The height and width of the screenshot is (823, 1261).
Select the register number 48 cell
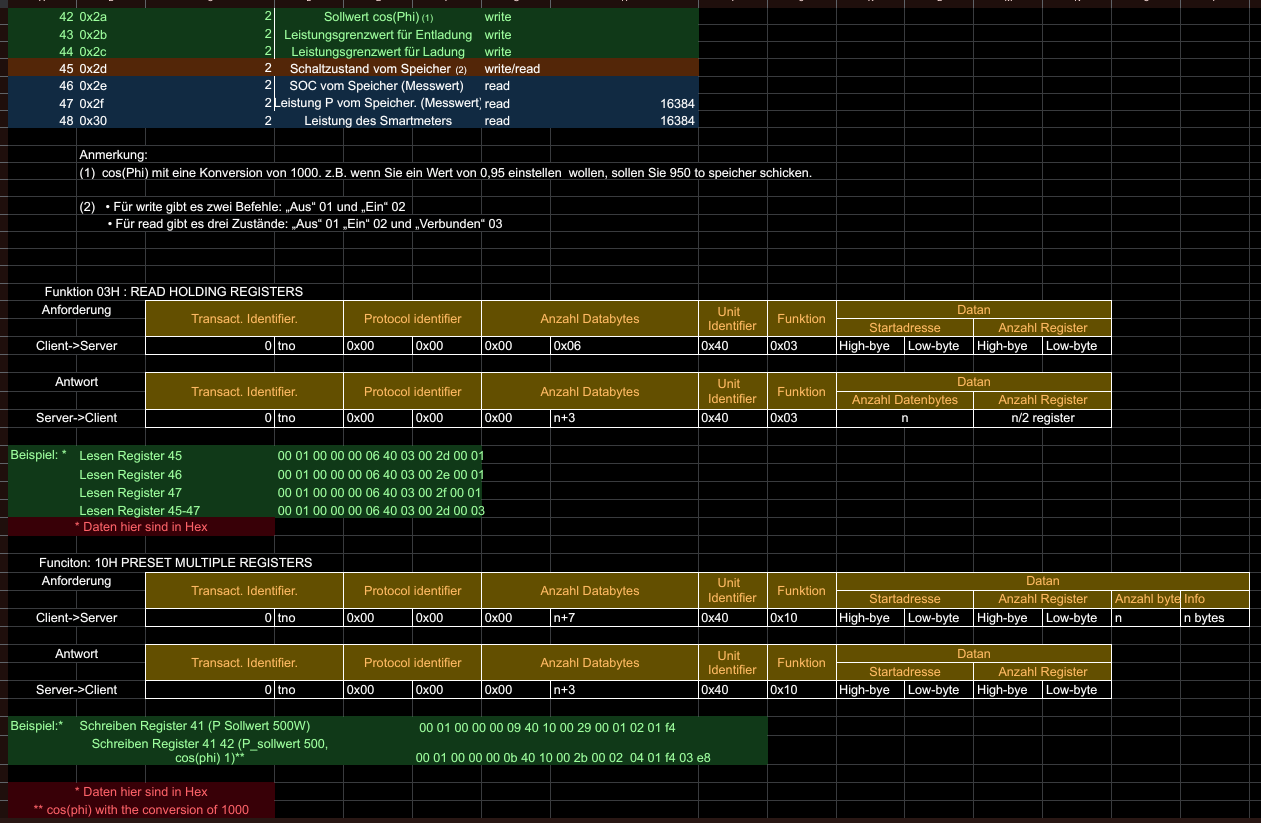(x=66, y=121)
